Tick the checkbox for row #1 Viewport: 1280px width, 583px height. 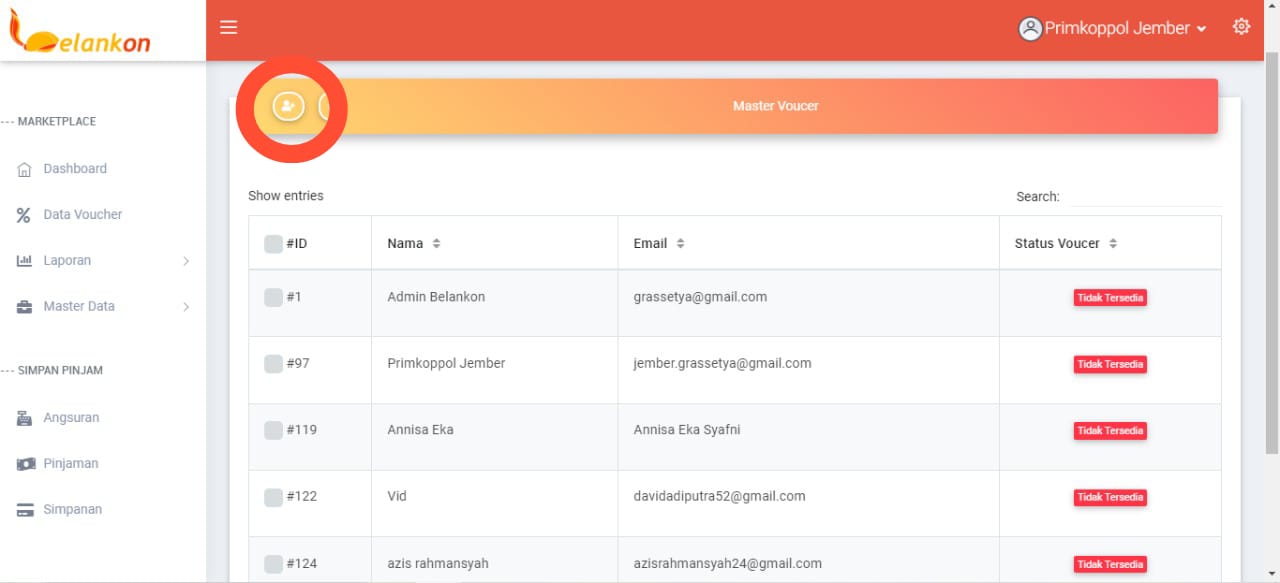273,297
